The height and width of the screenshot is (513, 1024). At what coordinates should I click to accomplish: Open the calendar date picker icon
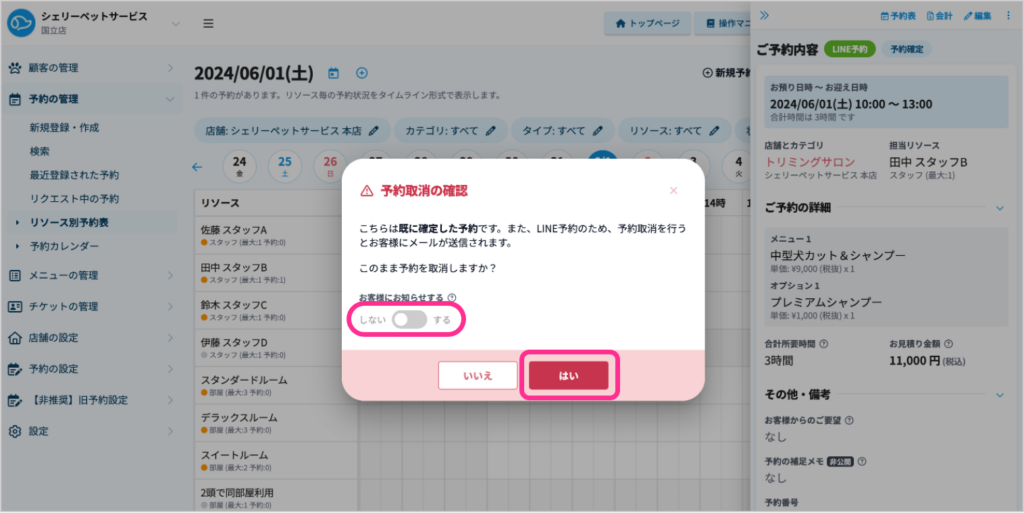(x=334, y=73)
